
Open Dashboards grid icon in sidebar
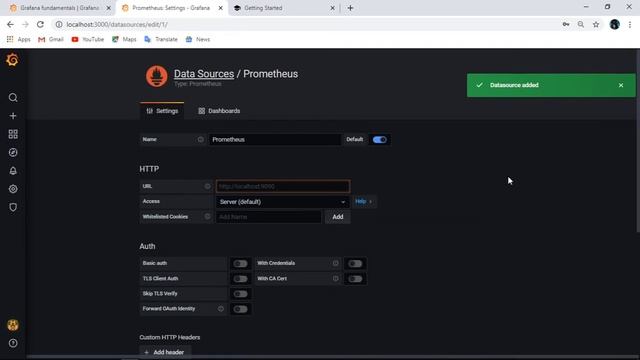pos(13,134)
